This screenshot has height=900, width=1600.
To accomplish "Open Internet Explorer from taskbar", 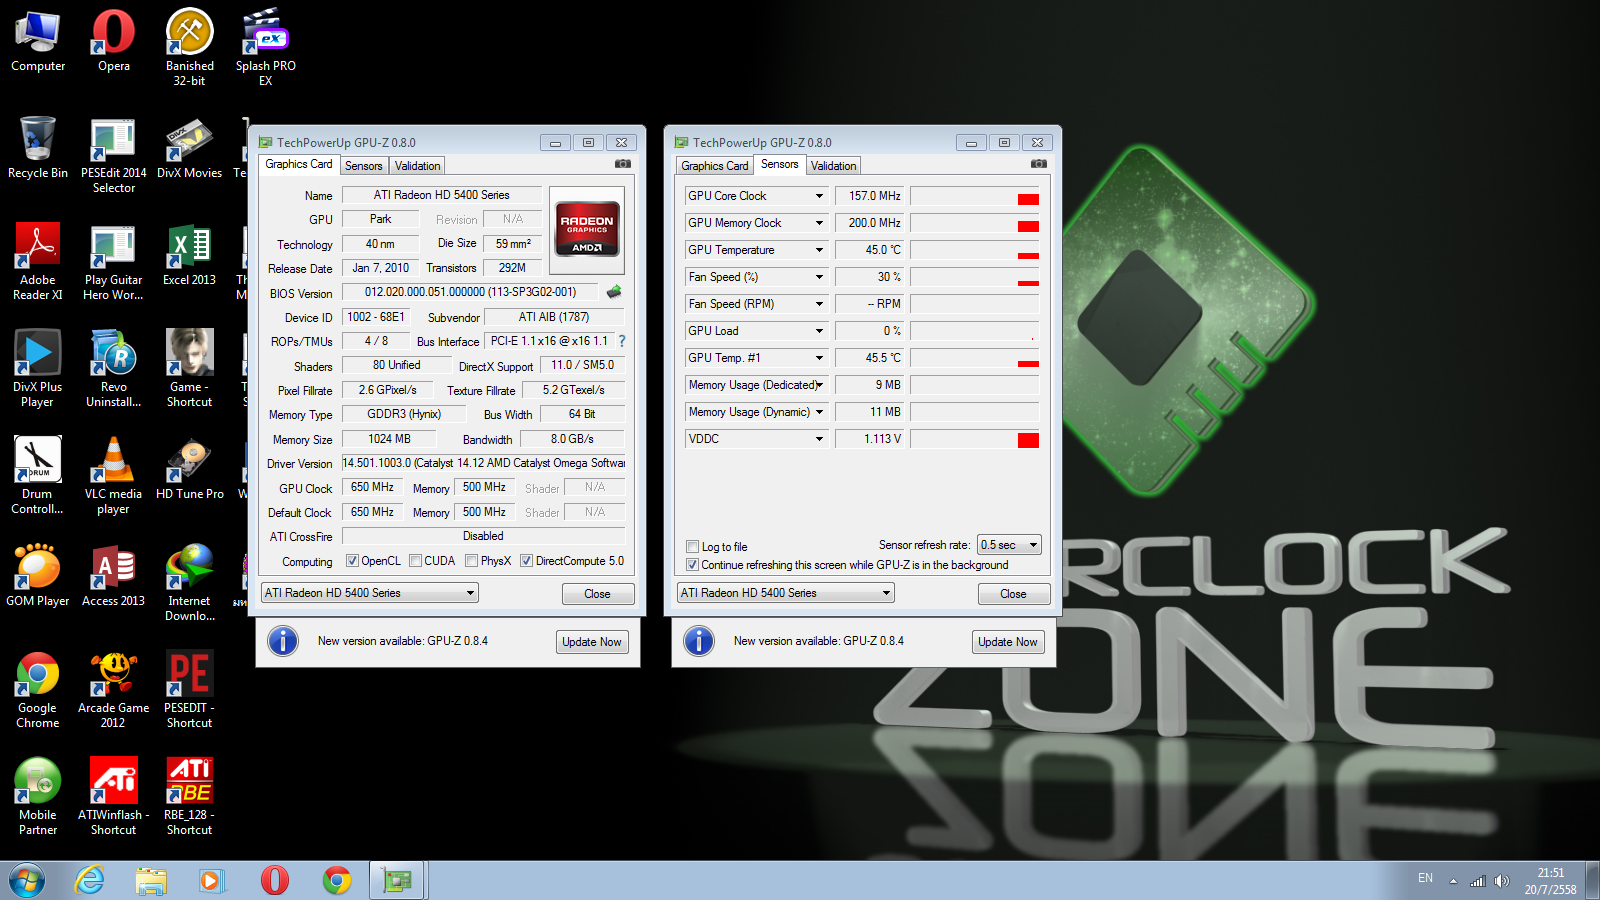I will pos(90,881).
